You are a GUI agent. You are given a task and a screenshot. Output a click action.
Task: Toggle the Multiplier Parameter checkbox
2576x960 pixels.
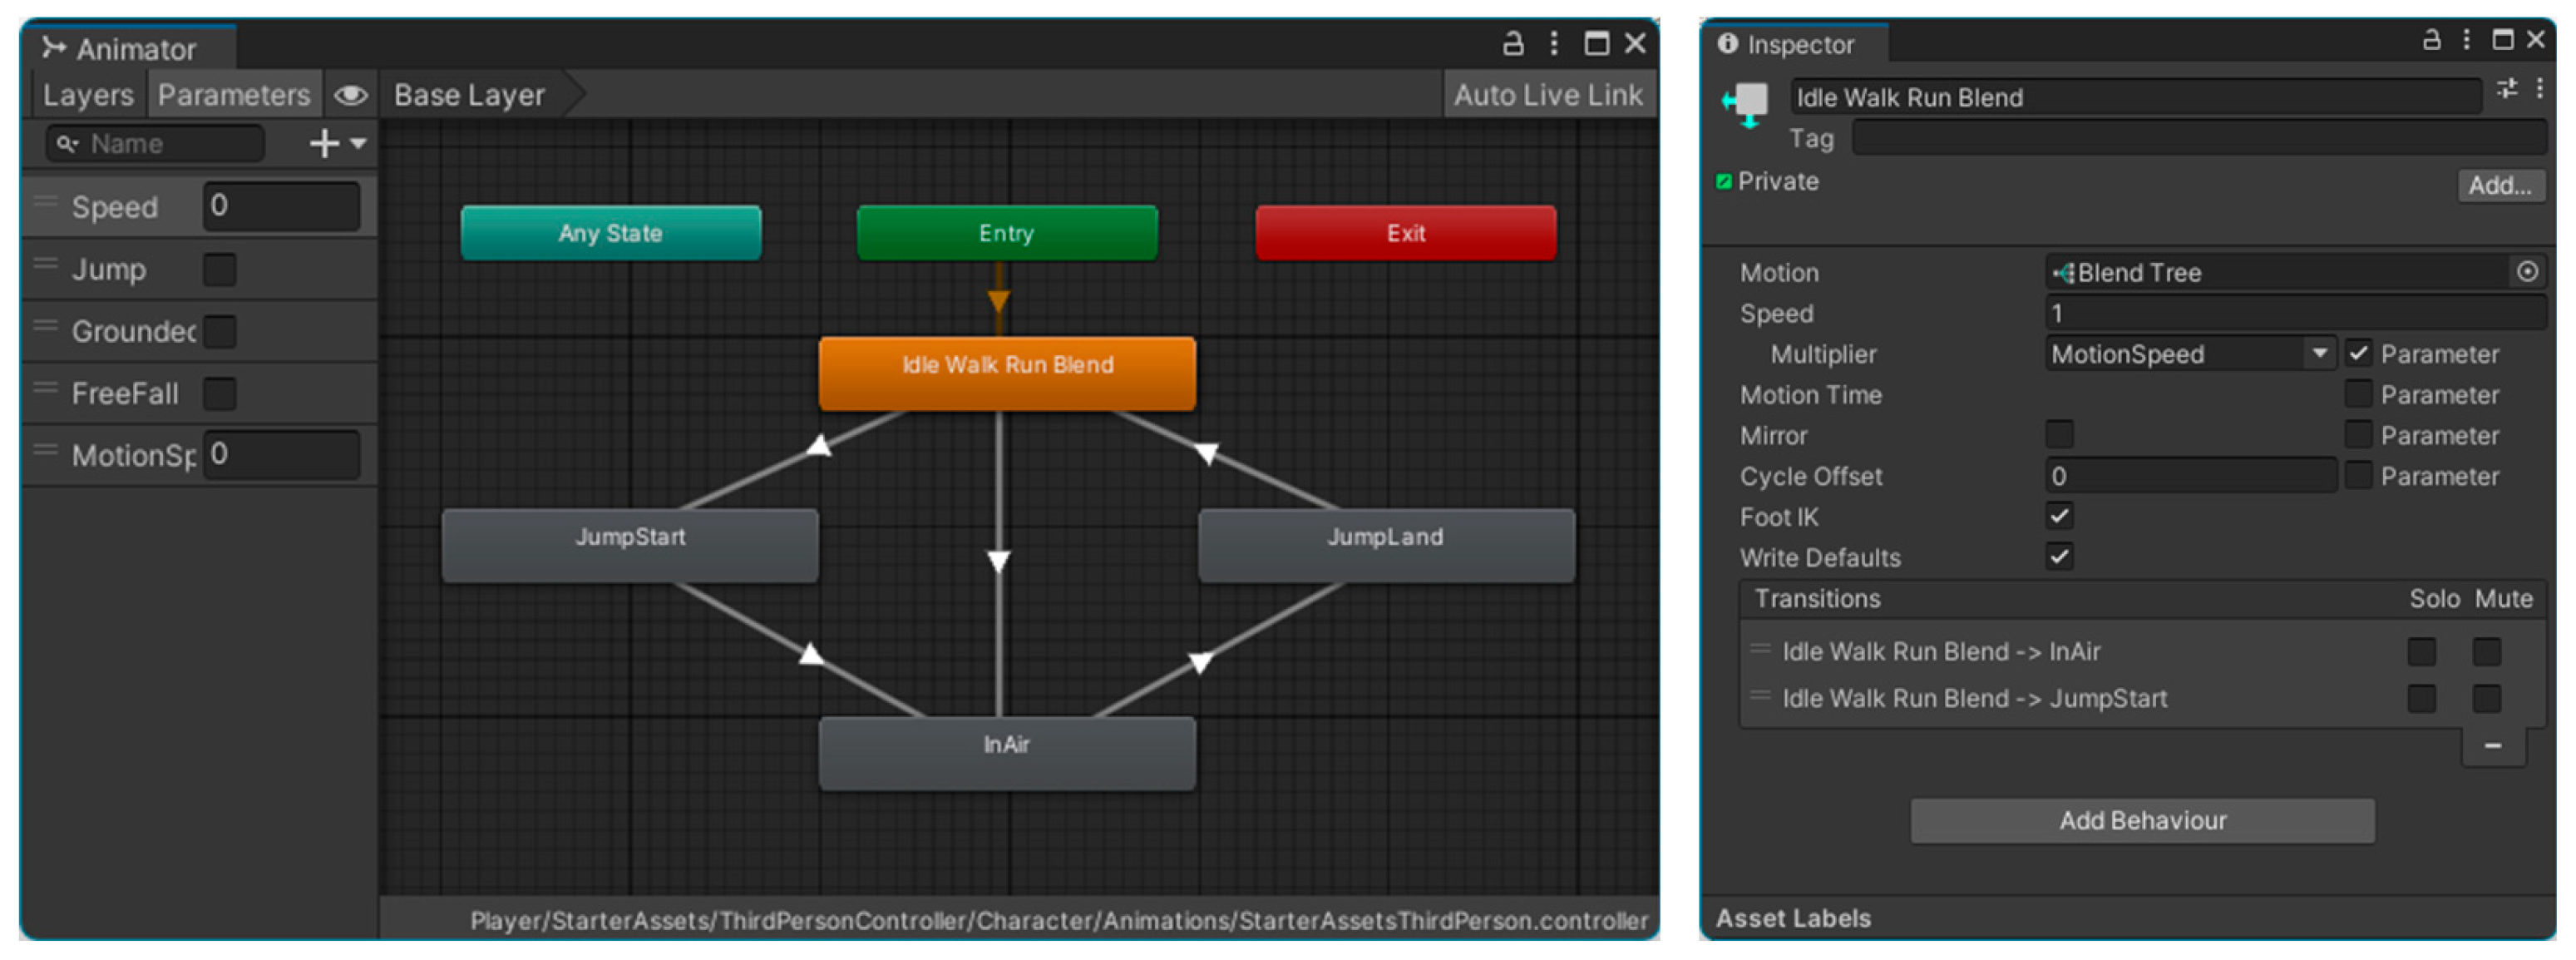pos(2358,353)
